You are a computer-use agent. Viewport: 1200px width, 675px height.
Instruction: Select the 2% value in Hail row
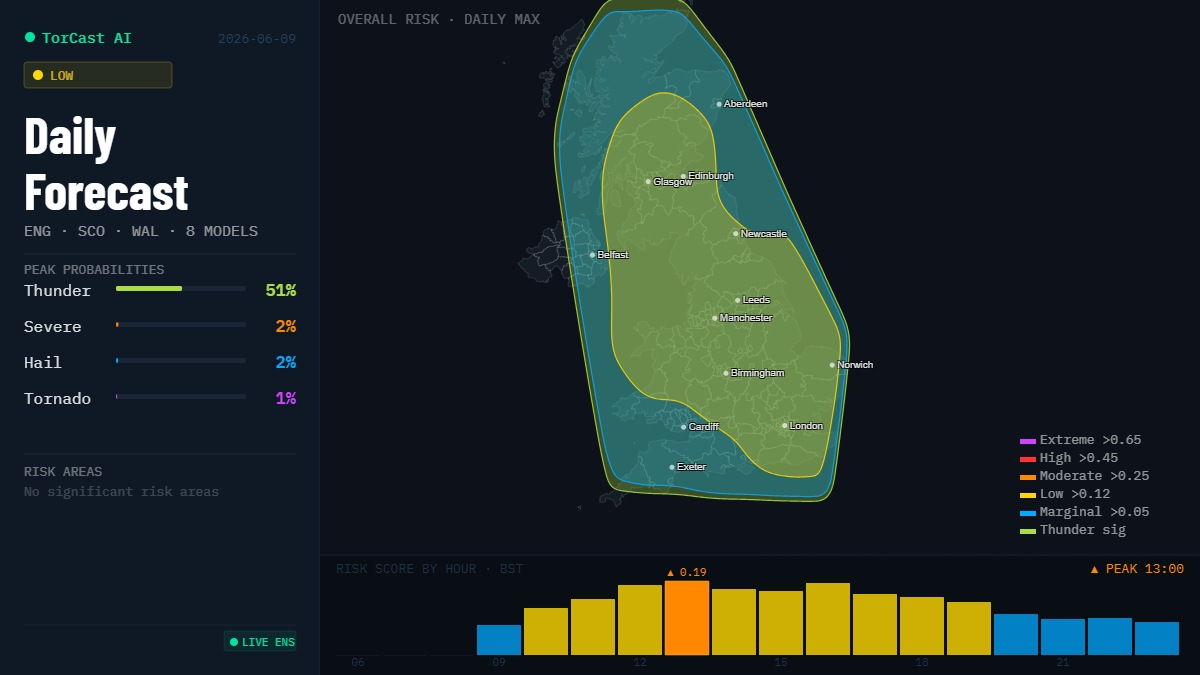(286, 363)
